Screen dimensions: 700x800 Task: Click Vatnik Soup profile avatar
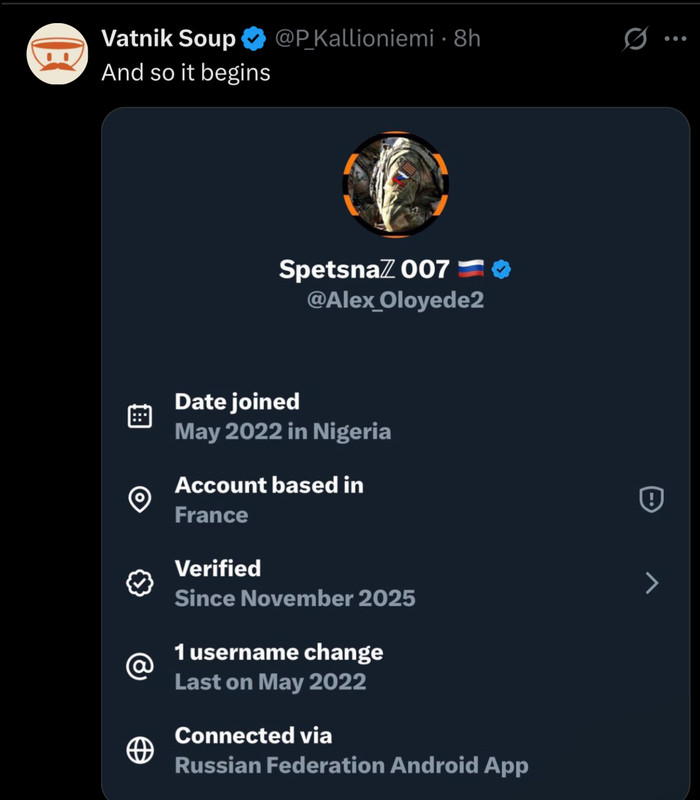[55, 54]
